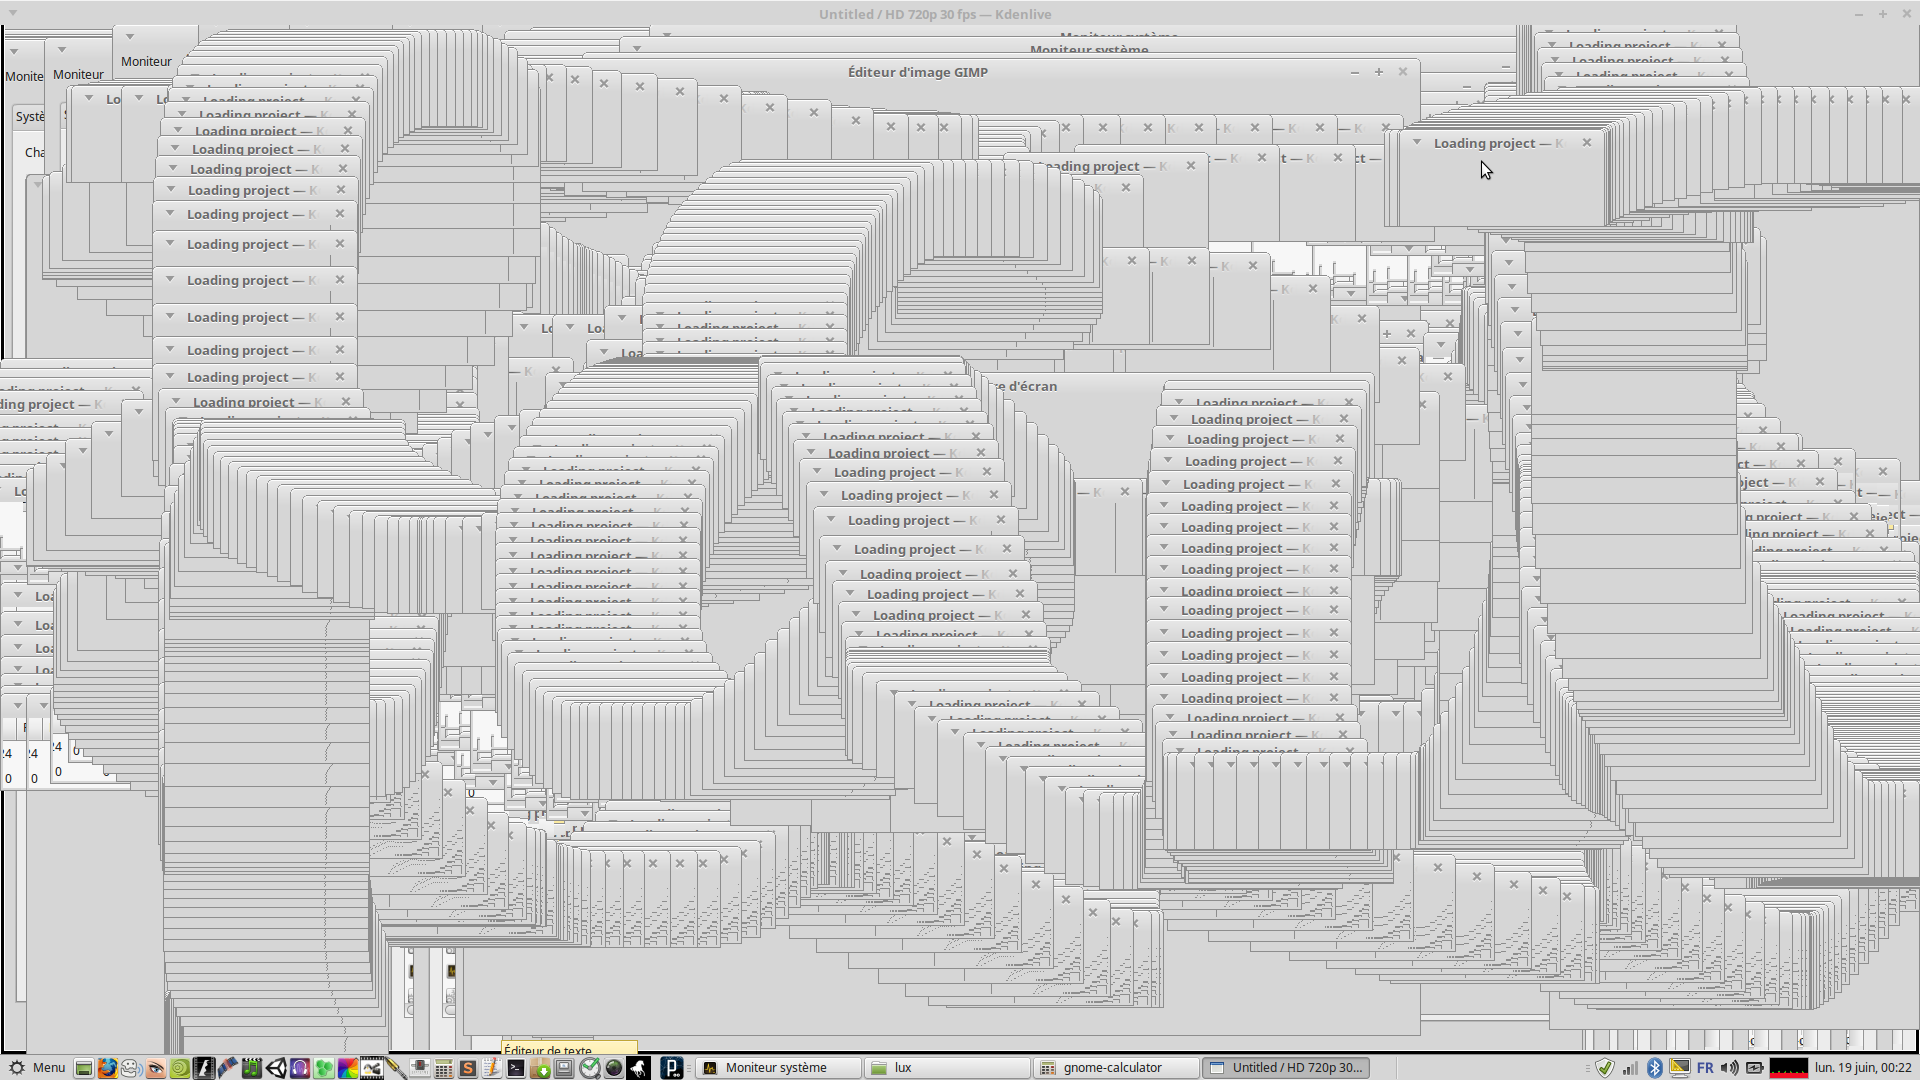Open the battery power tray icon
Image resolution: width=1920 pixels, height=1080 pixels.
[1754, 1068]
